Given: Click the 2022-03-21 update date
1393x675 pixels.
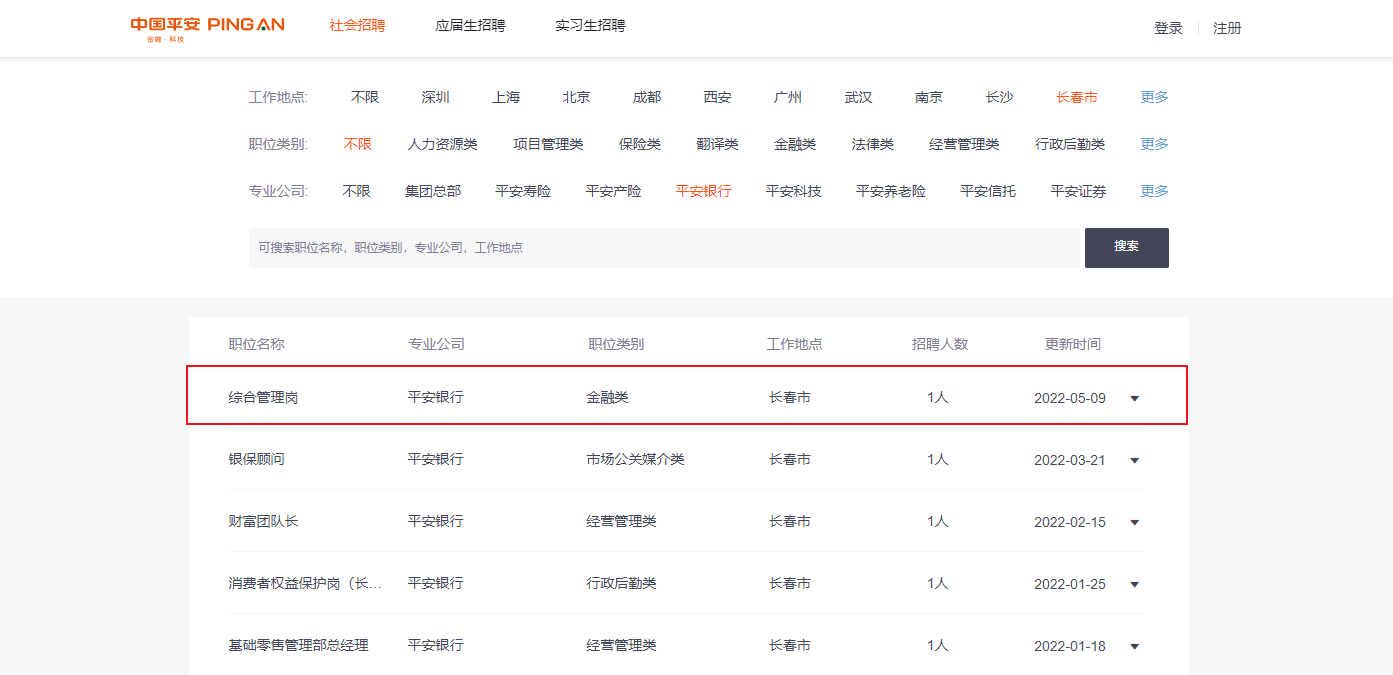Looking at the screenshot, I should click(1070, 460).
